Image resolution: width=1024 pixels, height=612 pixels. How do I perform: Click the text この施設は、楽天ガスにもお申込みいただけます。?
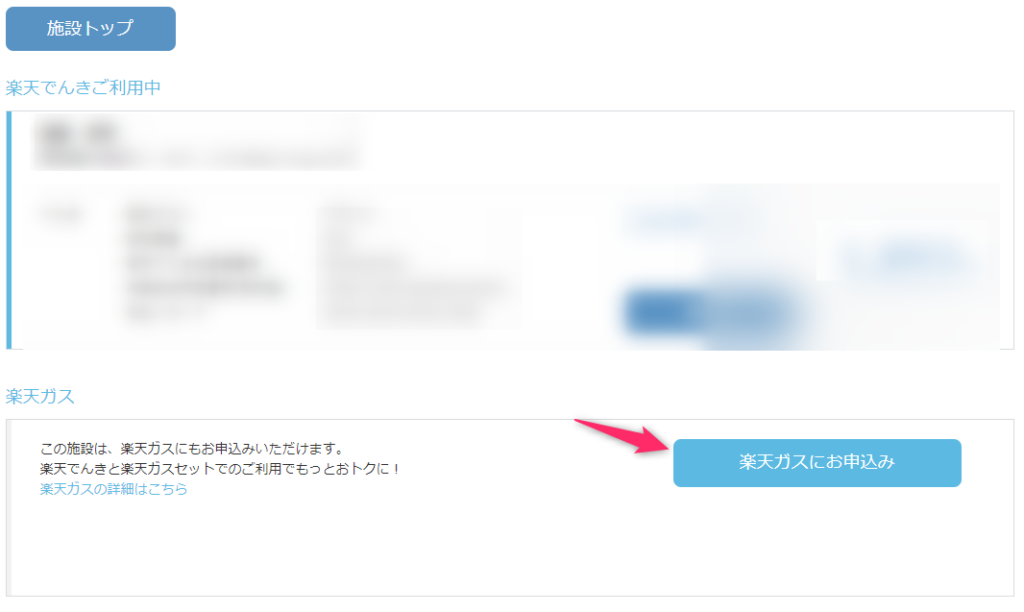coord(191,449)
